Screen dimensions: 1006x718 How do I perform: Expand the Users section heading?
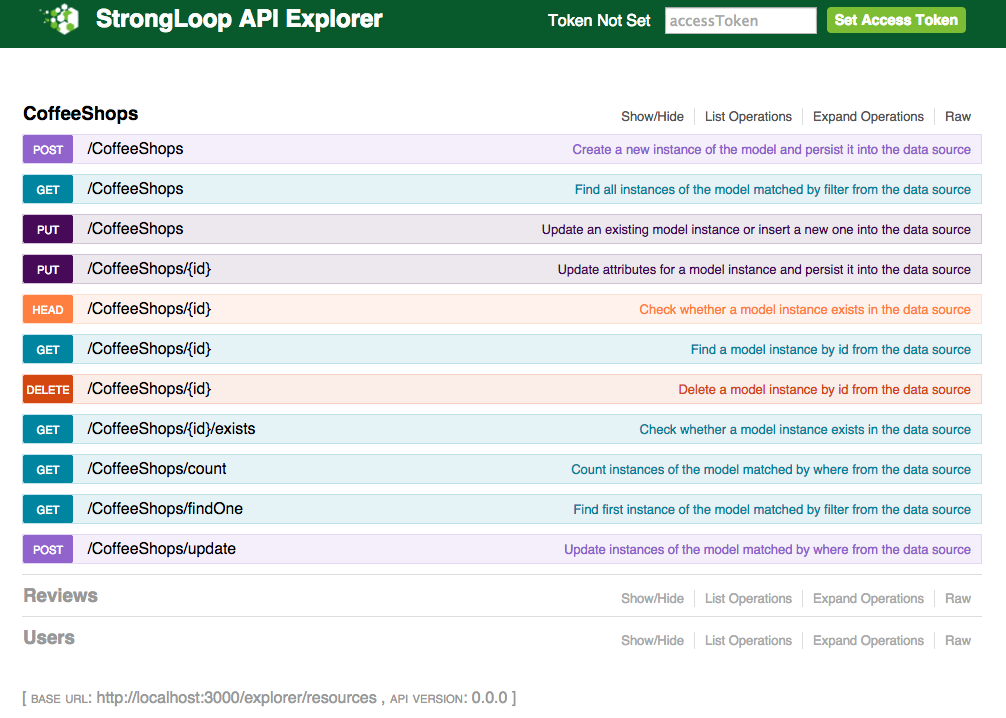49,638
